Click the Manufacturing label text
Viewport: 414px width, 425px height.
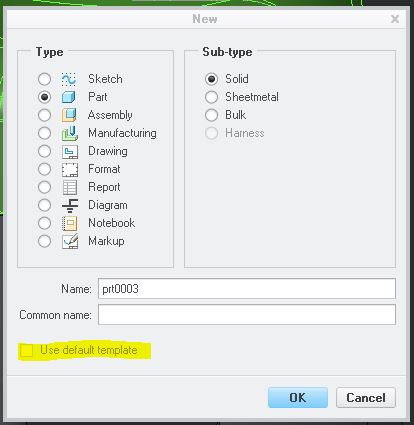tap(122, 133)
